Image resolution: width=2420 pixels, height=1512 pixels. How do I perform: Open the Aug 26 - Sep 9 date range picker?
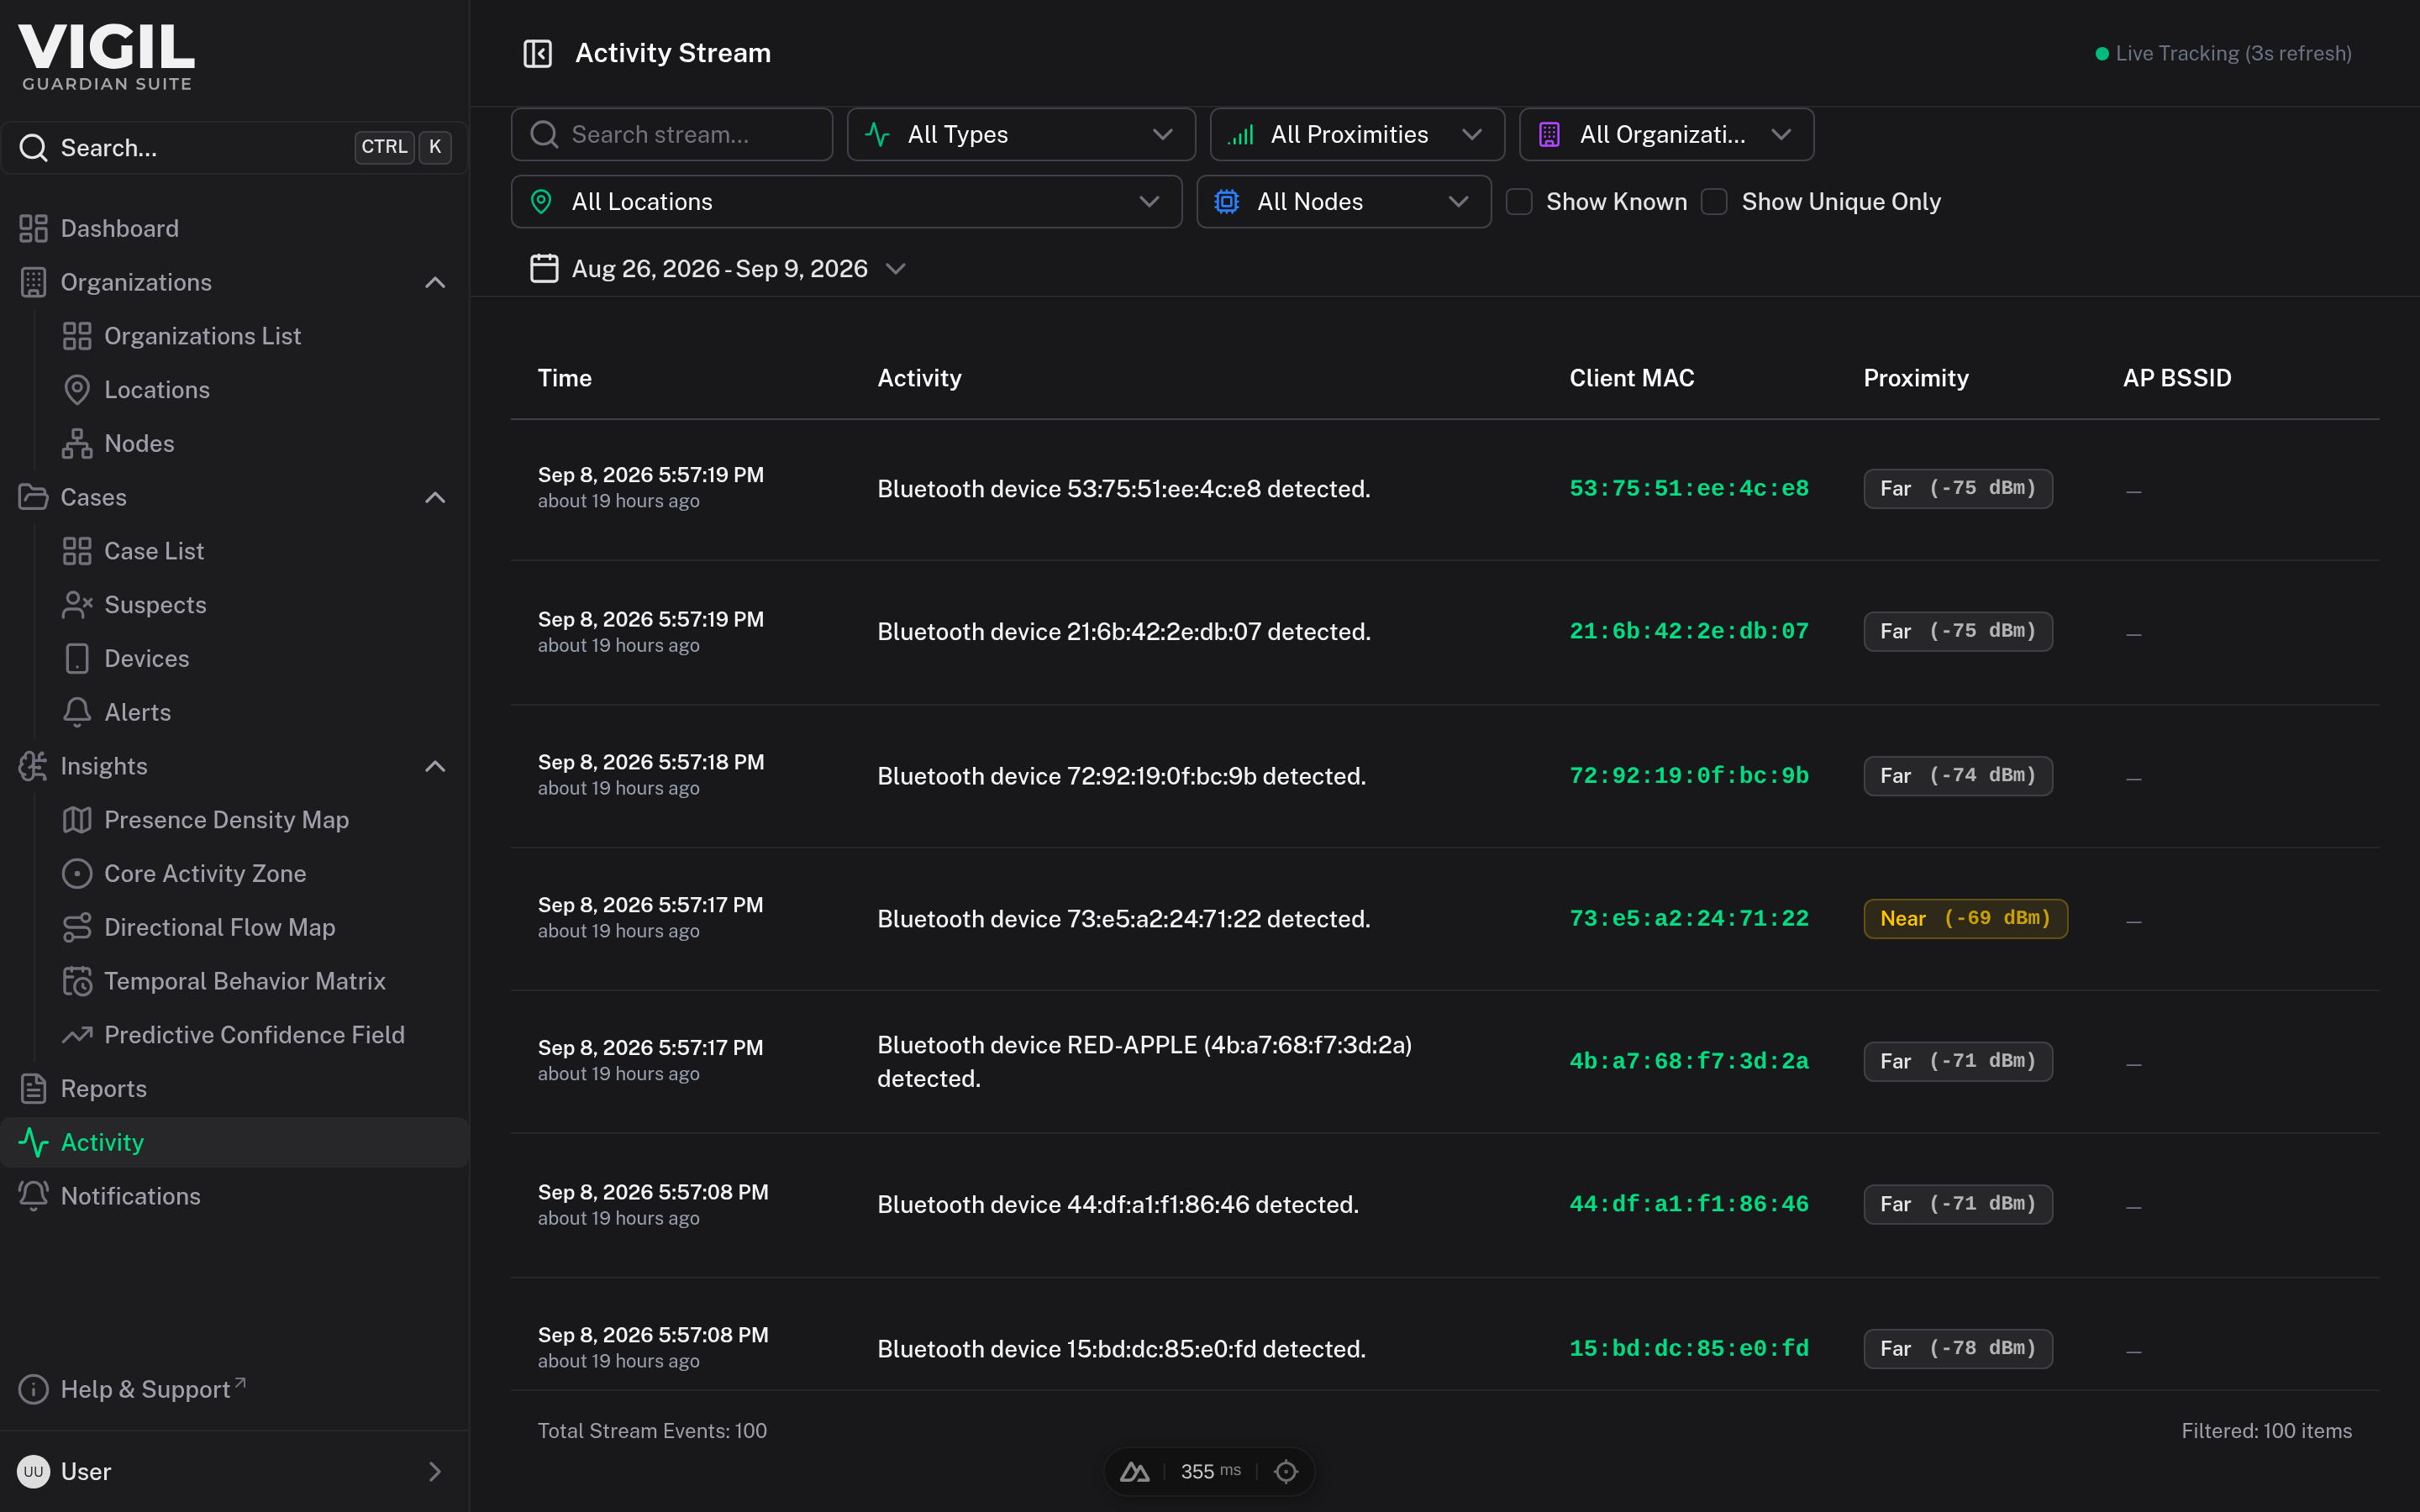coord(718,268)
